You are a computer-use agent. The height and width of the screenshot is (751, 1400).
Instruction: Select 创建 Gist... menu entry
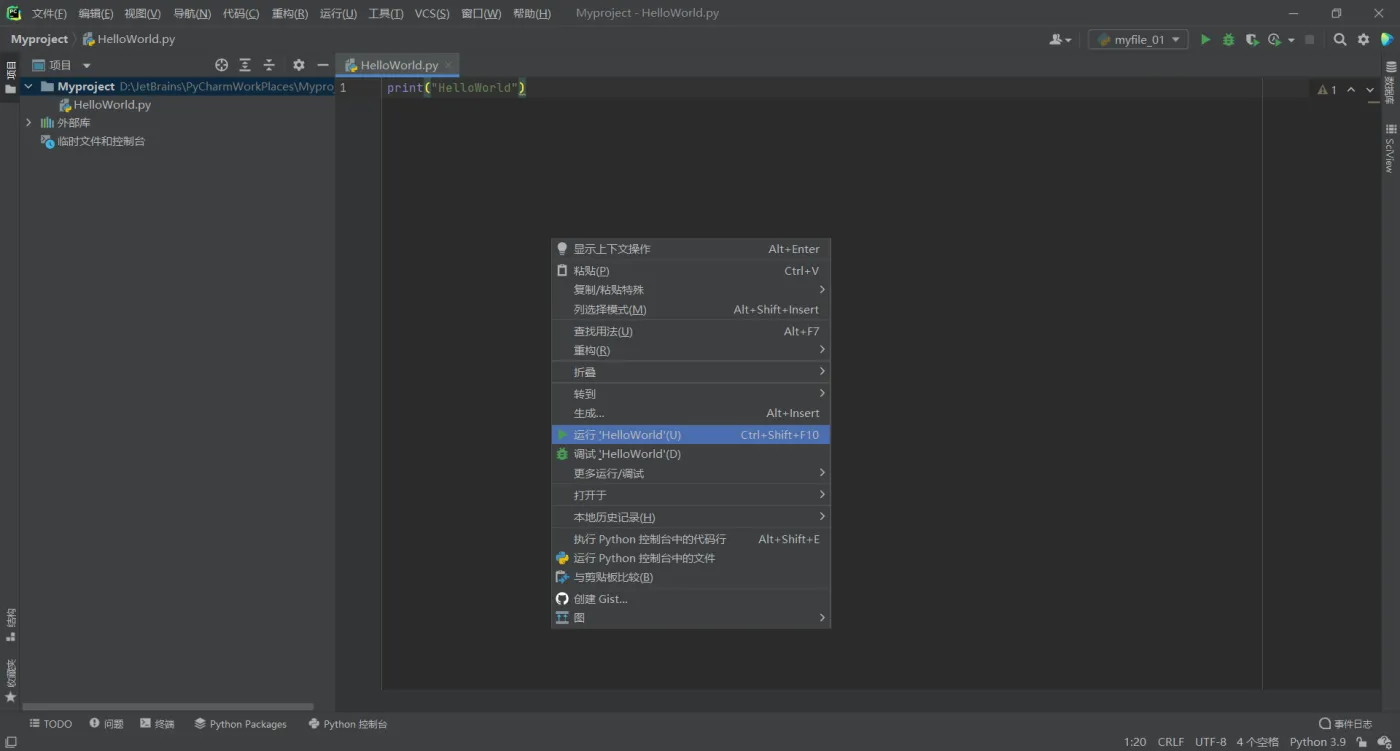[x=691, y=599]
